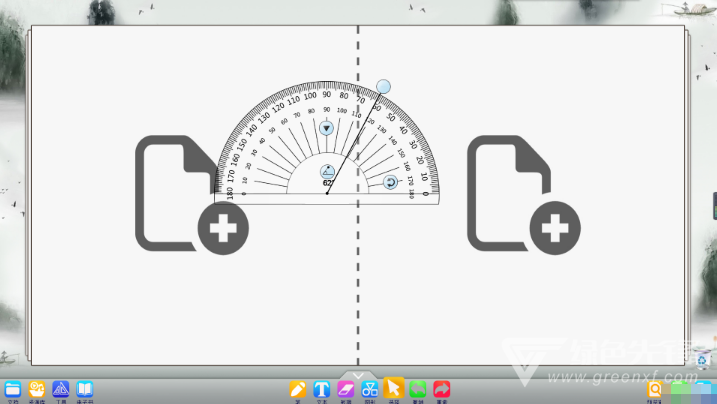Open the shapes tool icon
717x404 pixels.
tap(369, 389)
